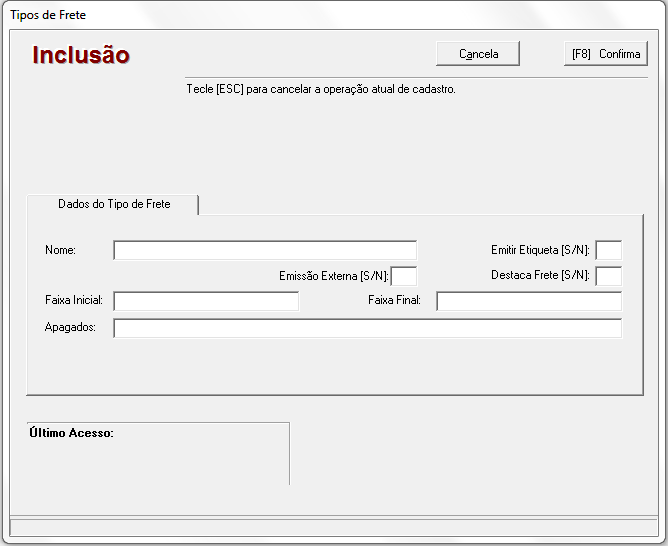Screen dimensions: 668x546
Task: Click the Cancela button
Action: tap(478, 54)
